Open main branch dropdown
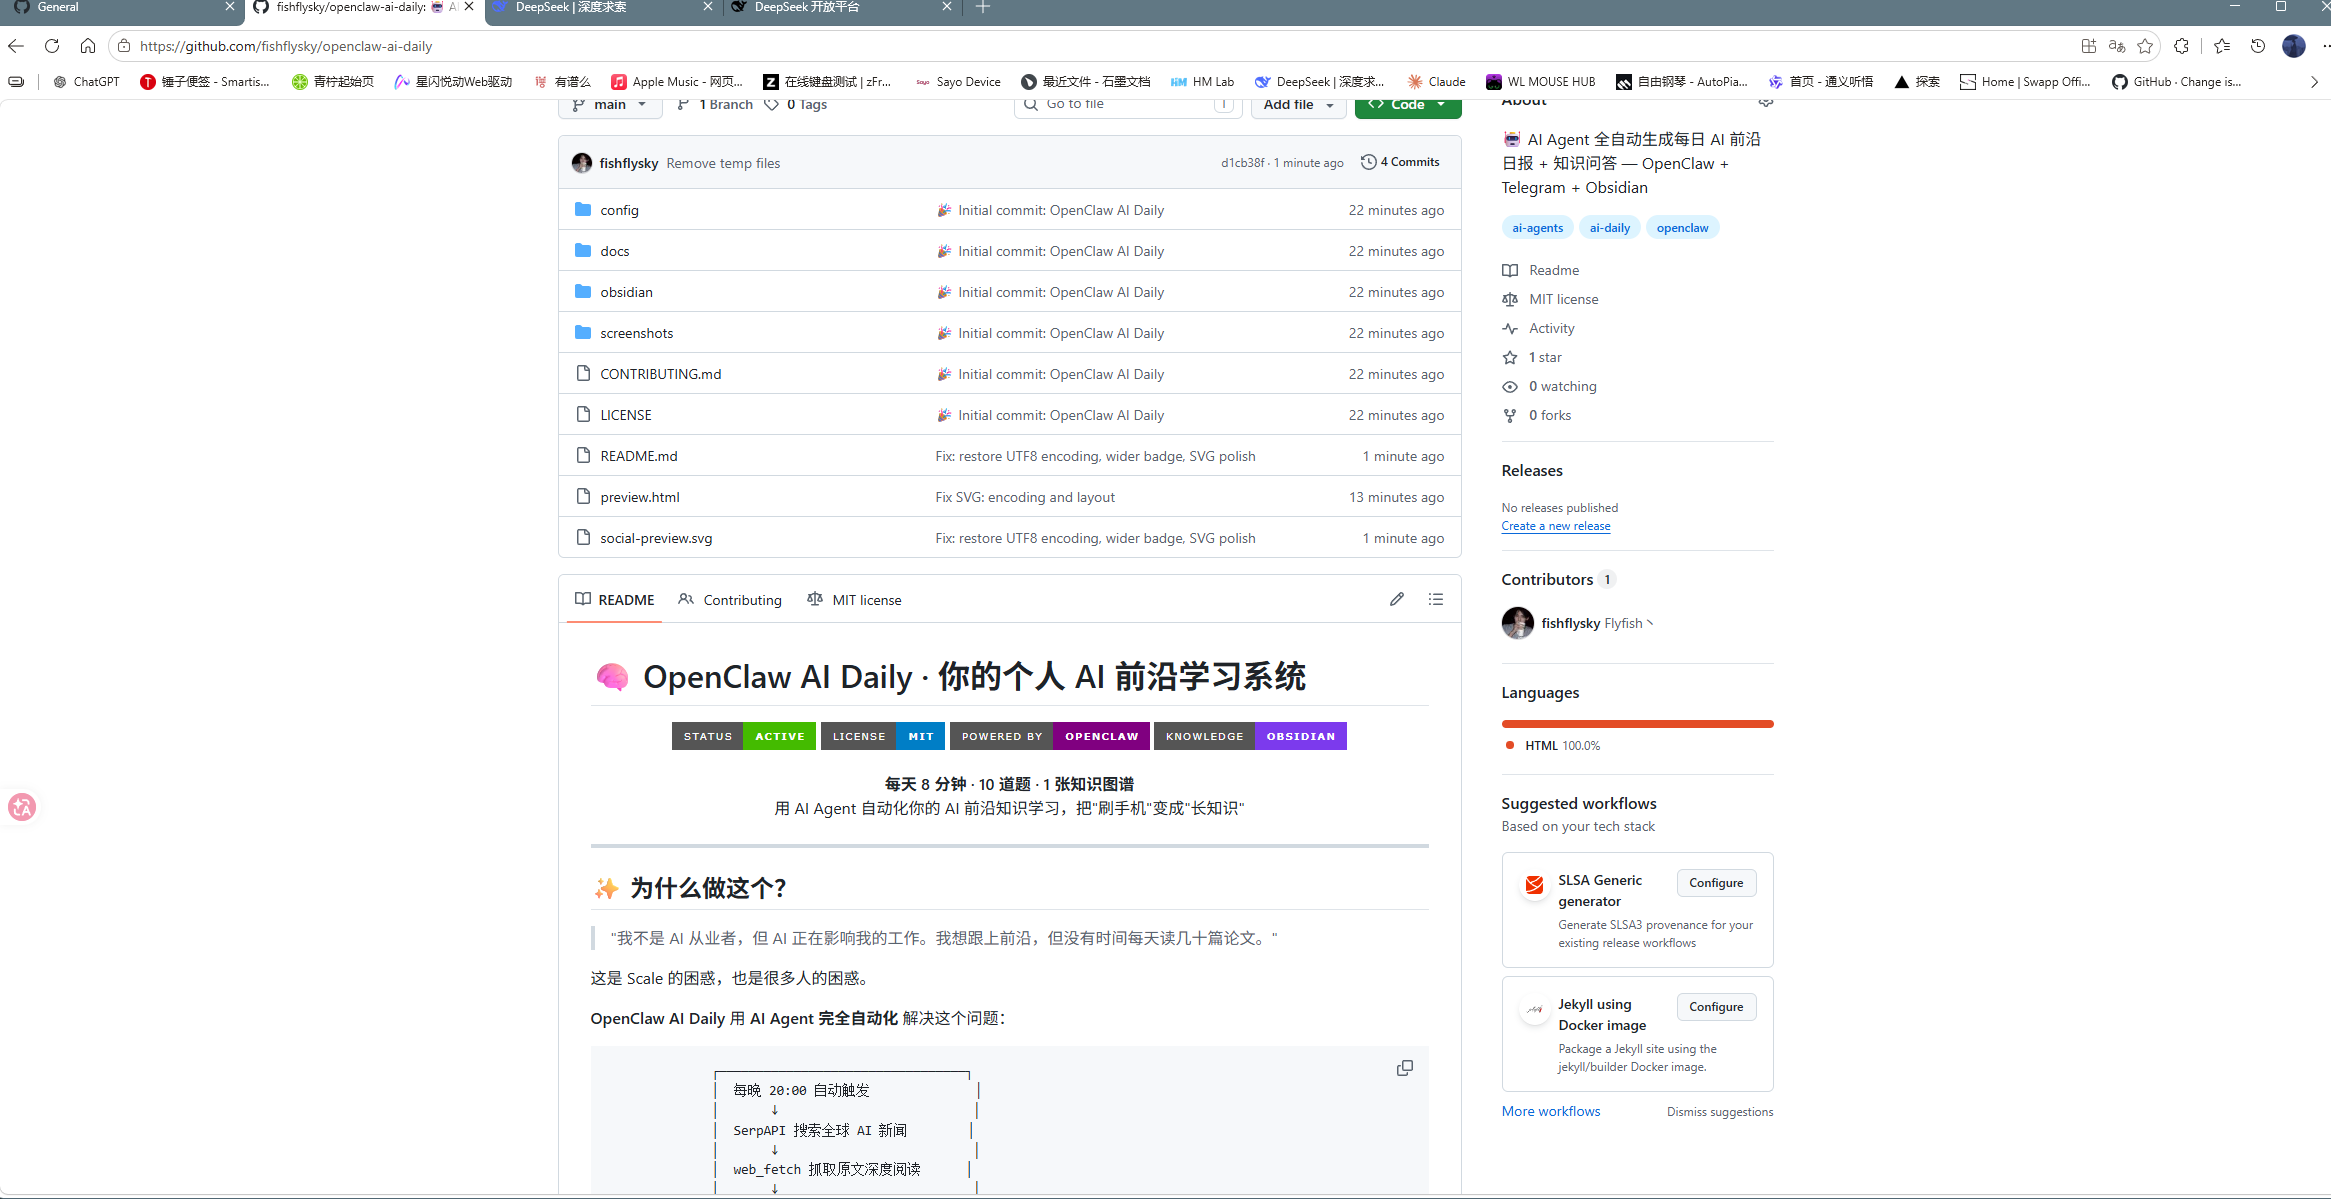Screen dimensions: 2331x1199 tap(610, 105)
